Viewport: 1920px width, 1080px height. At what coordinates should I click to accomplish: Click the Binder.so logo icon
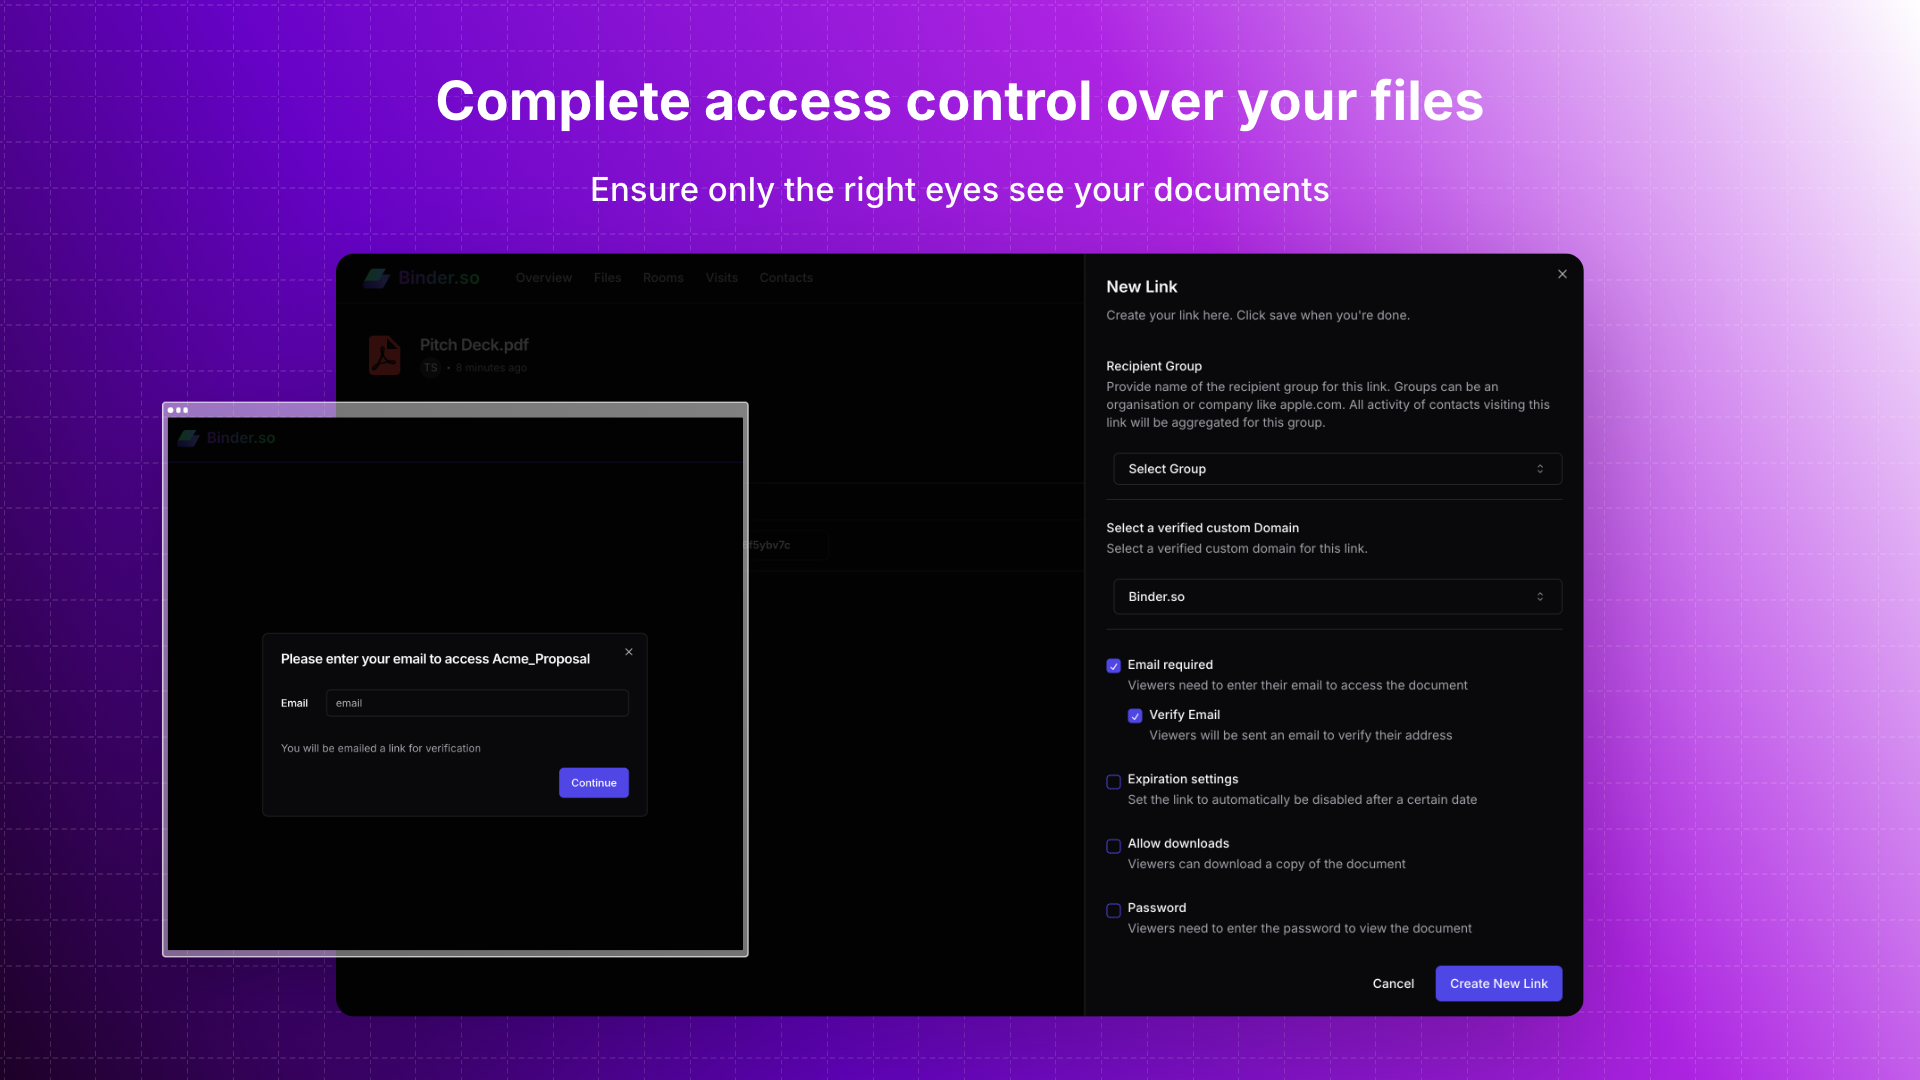(x=377, y=277)
